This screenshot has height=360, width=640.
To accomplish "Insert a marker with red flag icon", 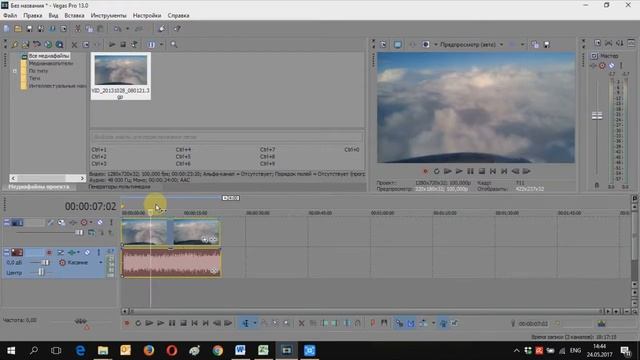I will coord(373,323).
